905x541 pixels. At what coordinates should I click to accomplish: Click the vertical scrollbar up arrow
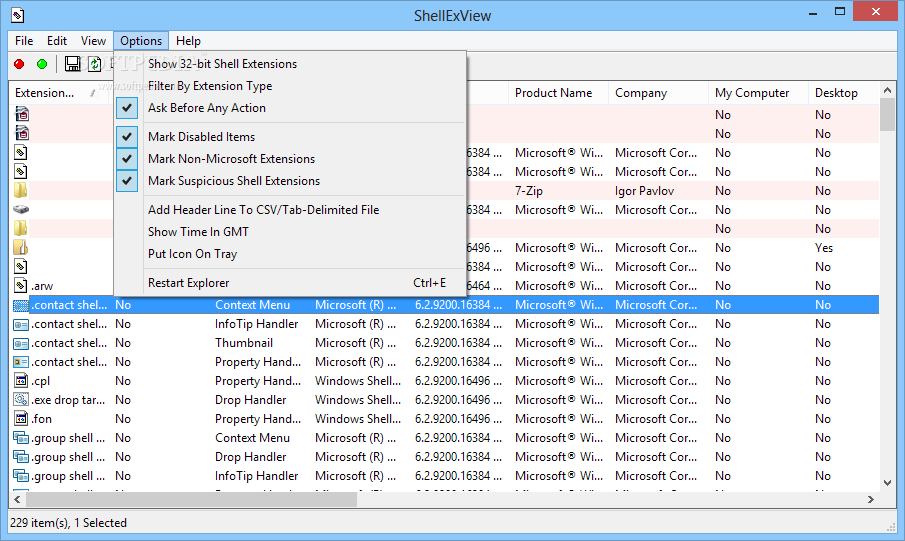click(x=888, y=90)
